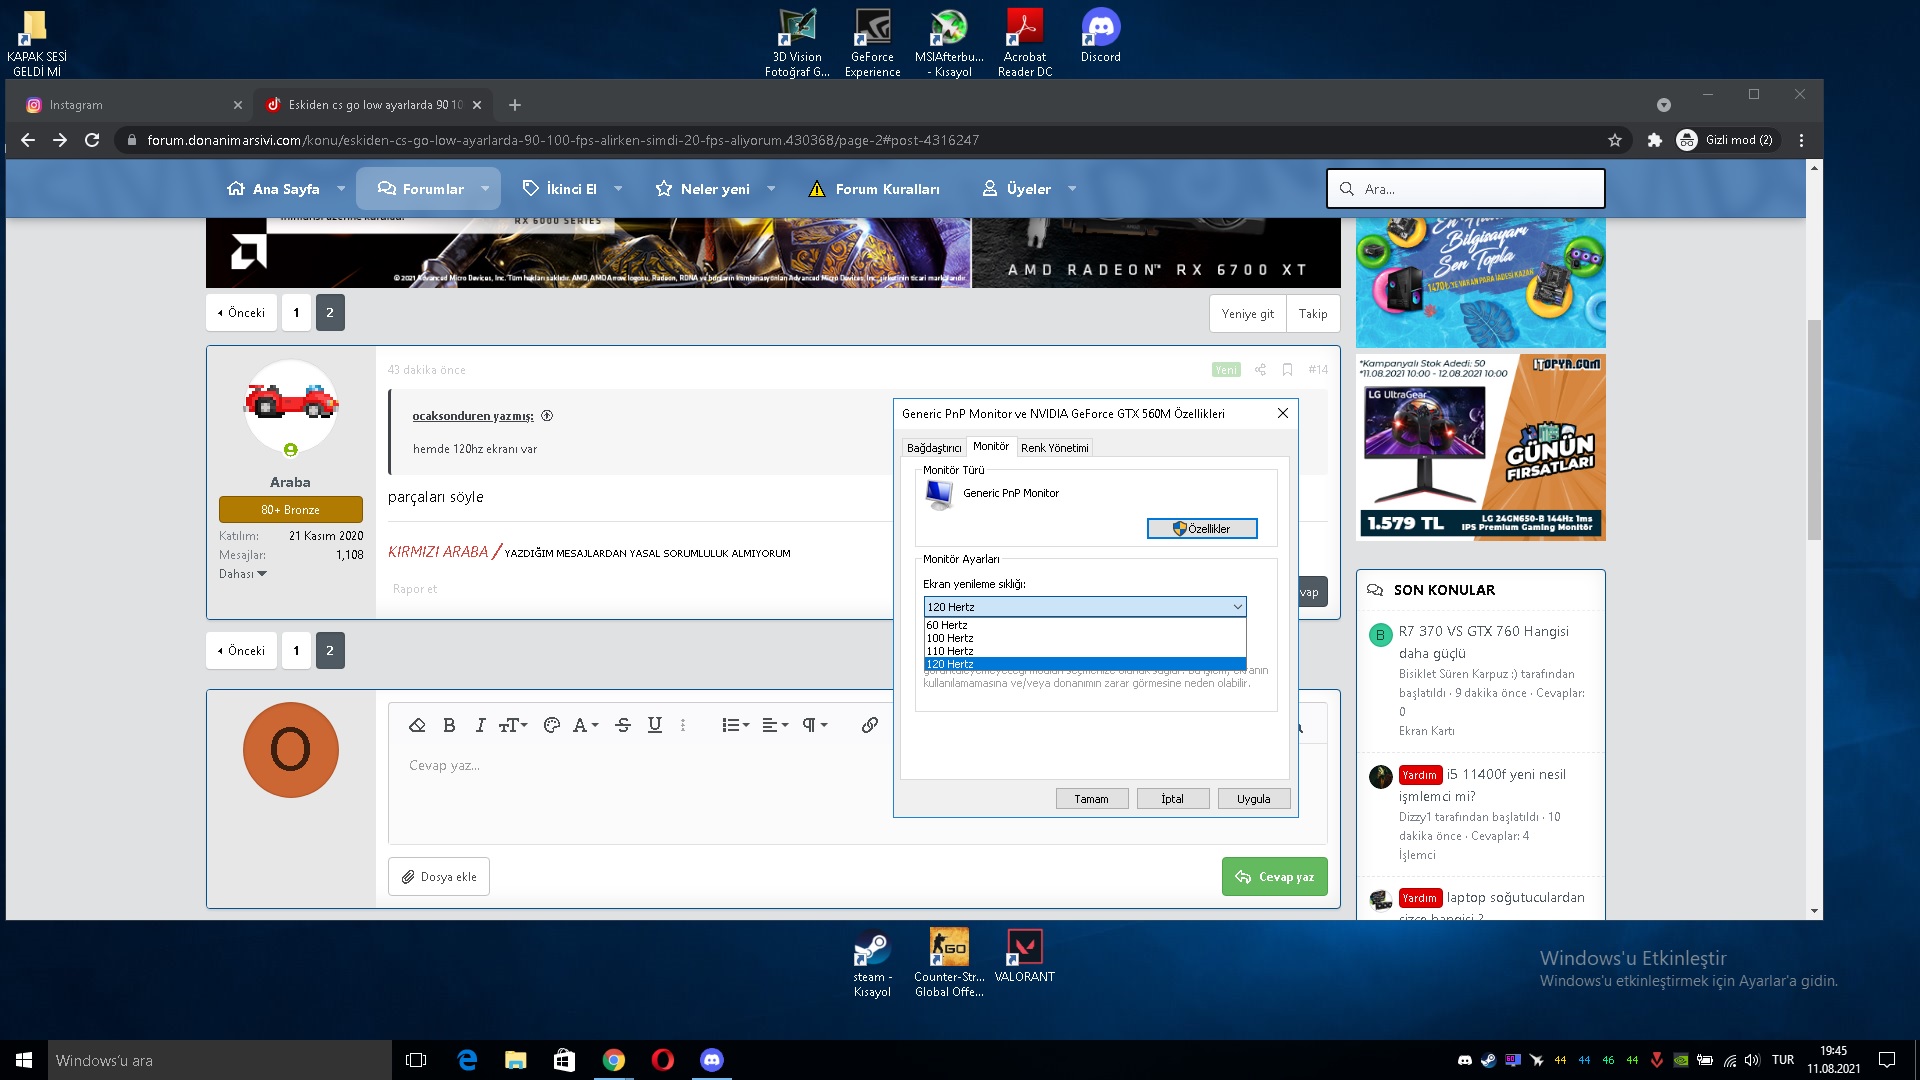Click the volume speaker icon in tray
This screenshot has width=1920, height=1080.
coord(1752,1060)
